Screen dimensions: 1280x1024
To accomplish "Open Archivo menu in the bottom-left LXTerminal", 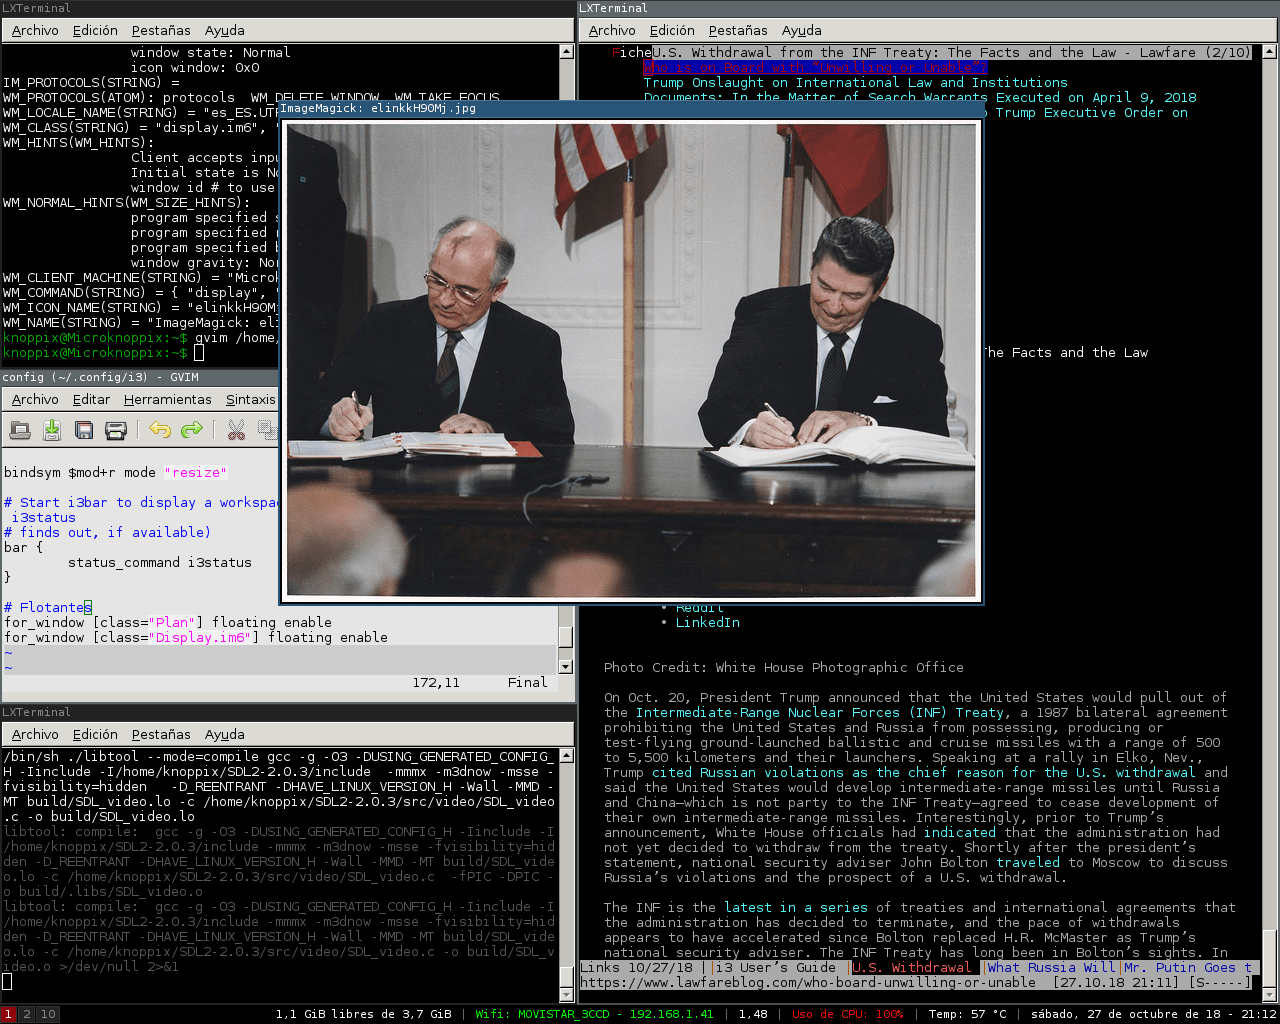I will pyautogui.click(x=35, y=735).
